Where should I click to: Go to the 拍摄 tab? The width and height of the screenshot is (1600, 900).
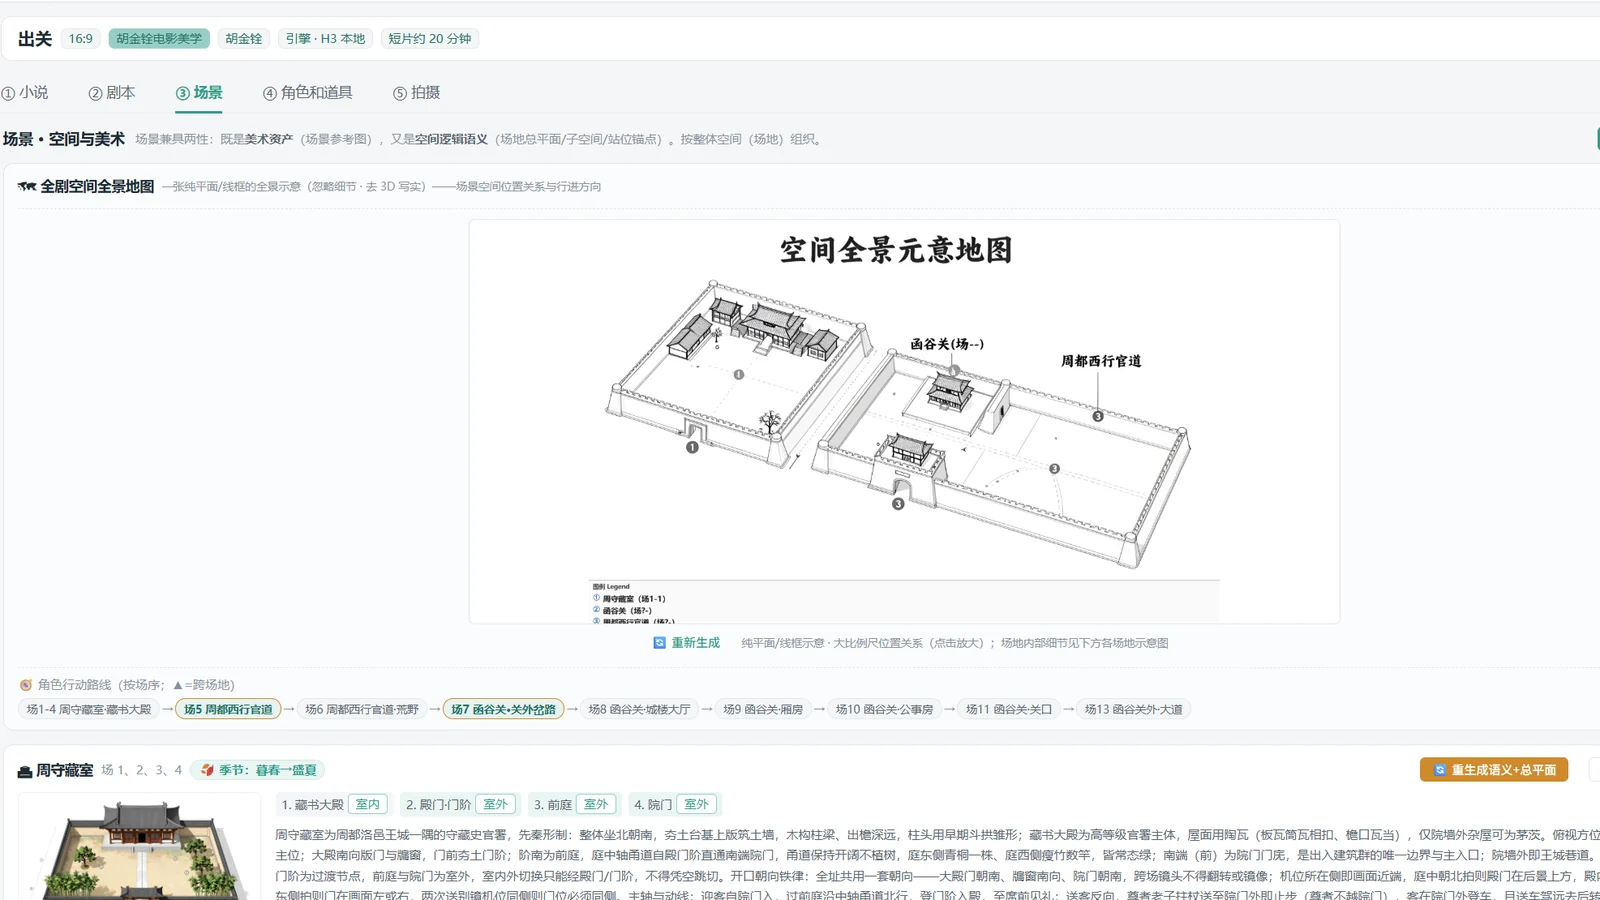click(416, 92)
